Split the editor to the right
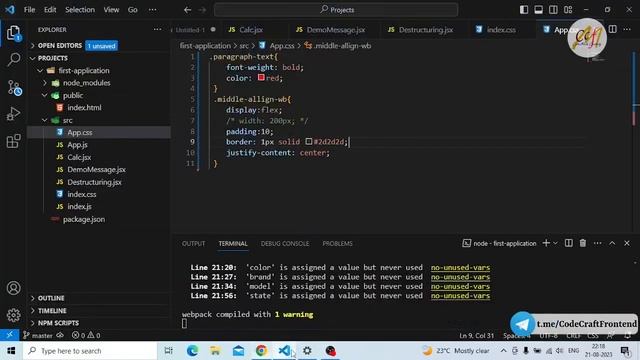 pyautogui.click(x=613, y=29)
